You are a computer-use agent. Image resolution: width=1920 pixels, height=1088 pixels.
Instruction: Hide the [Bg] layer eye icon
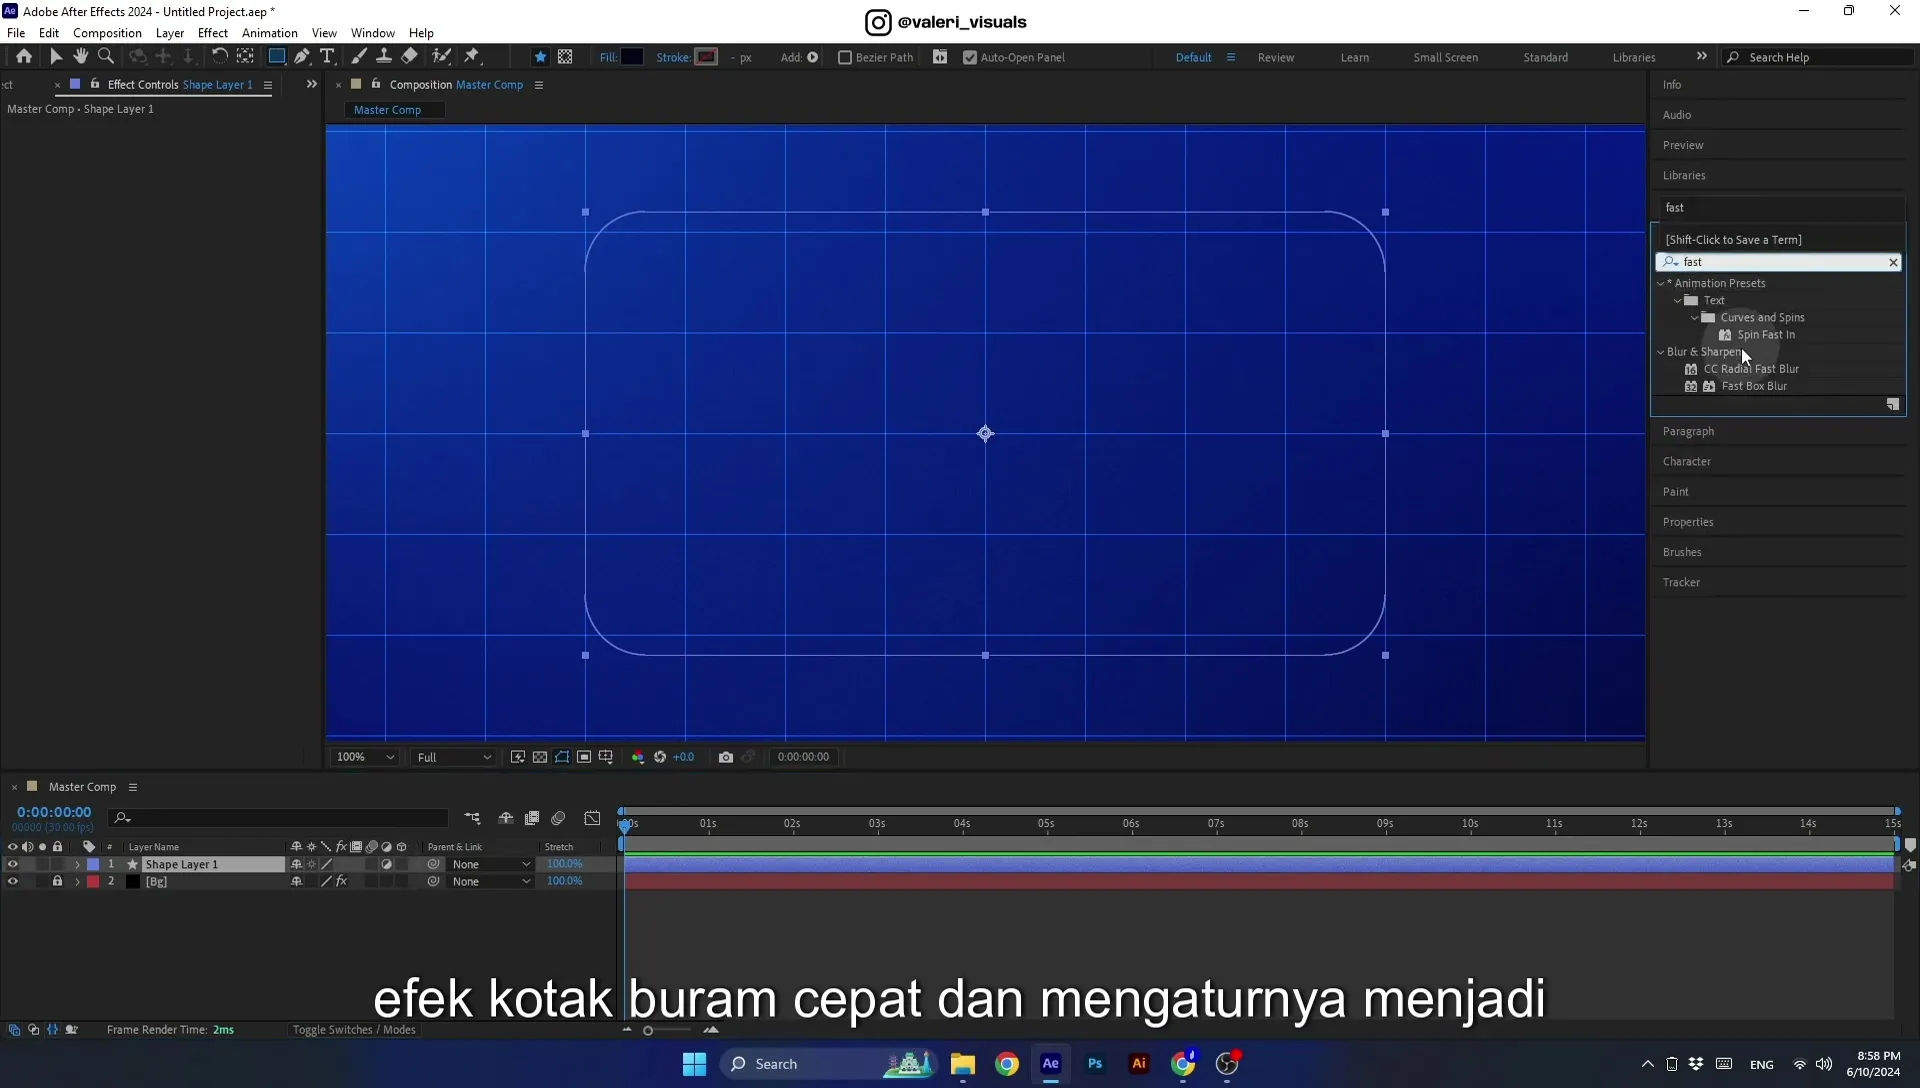[x=13, y=882]
